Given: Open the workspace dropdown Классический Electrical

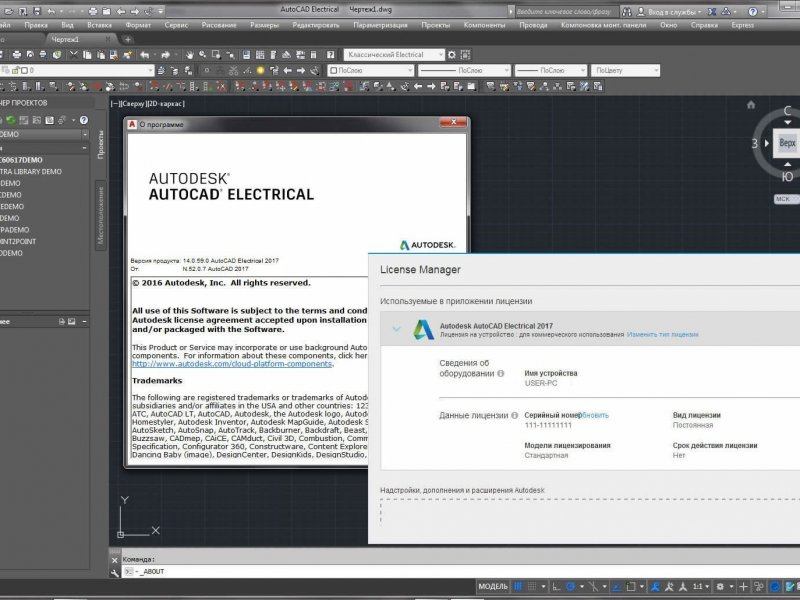Looking at the screenshot, I should 394,55.
